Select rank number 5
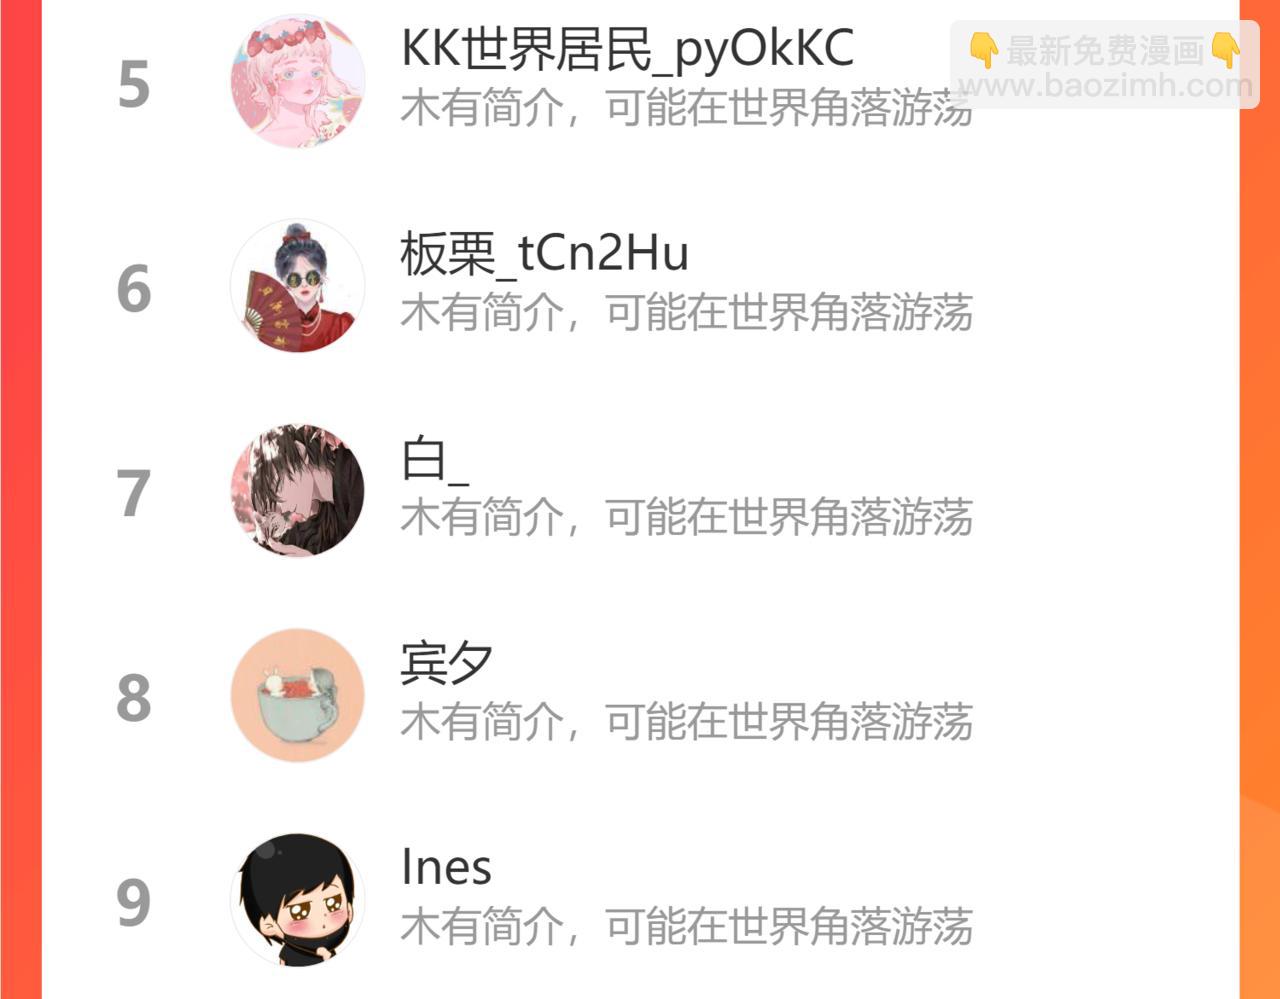 [x=134, y=85]
